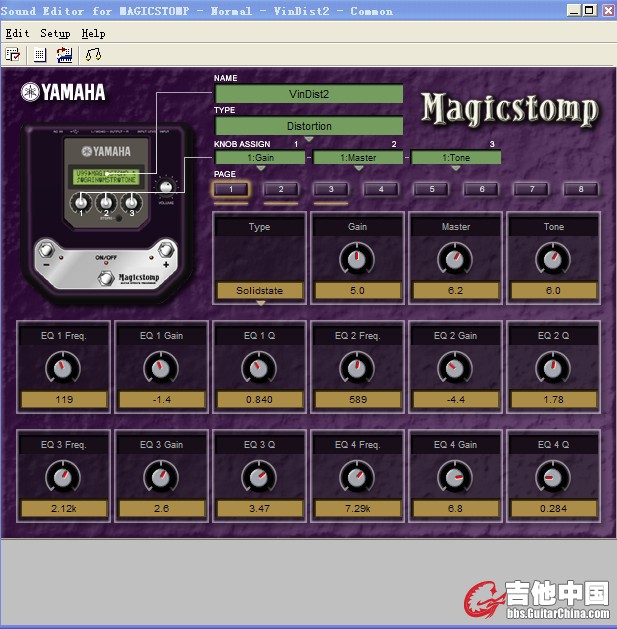Screen dimensions: 617x629
Task: Open the Setup menu
Action: click(x=55, y=33)
